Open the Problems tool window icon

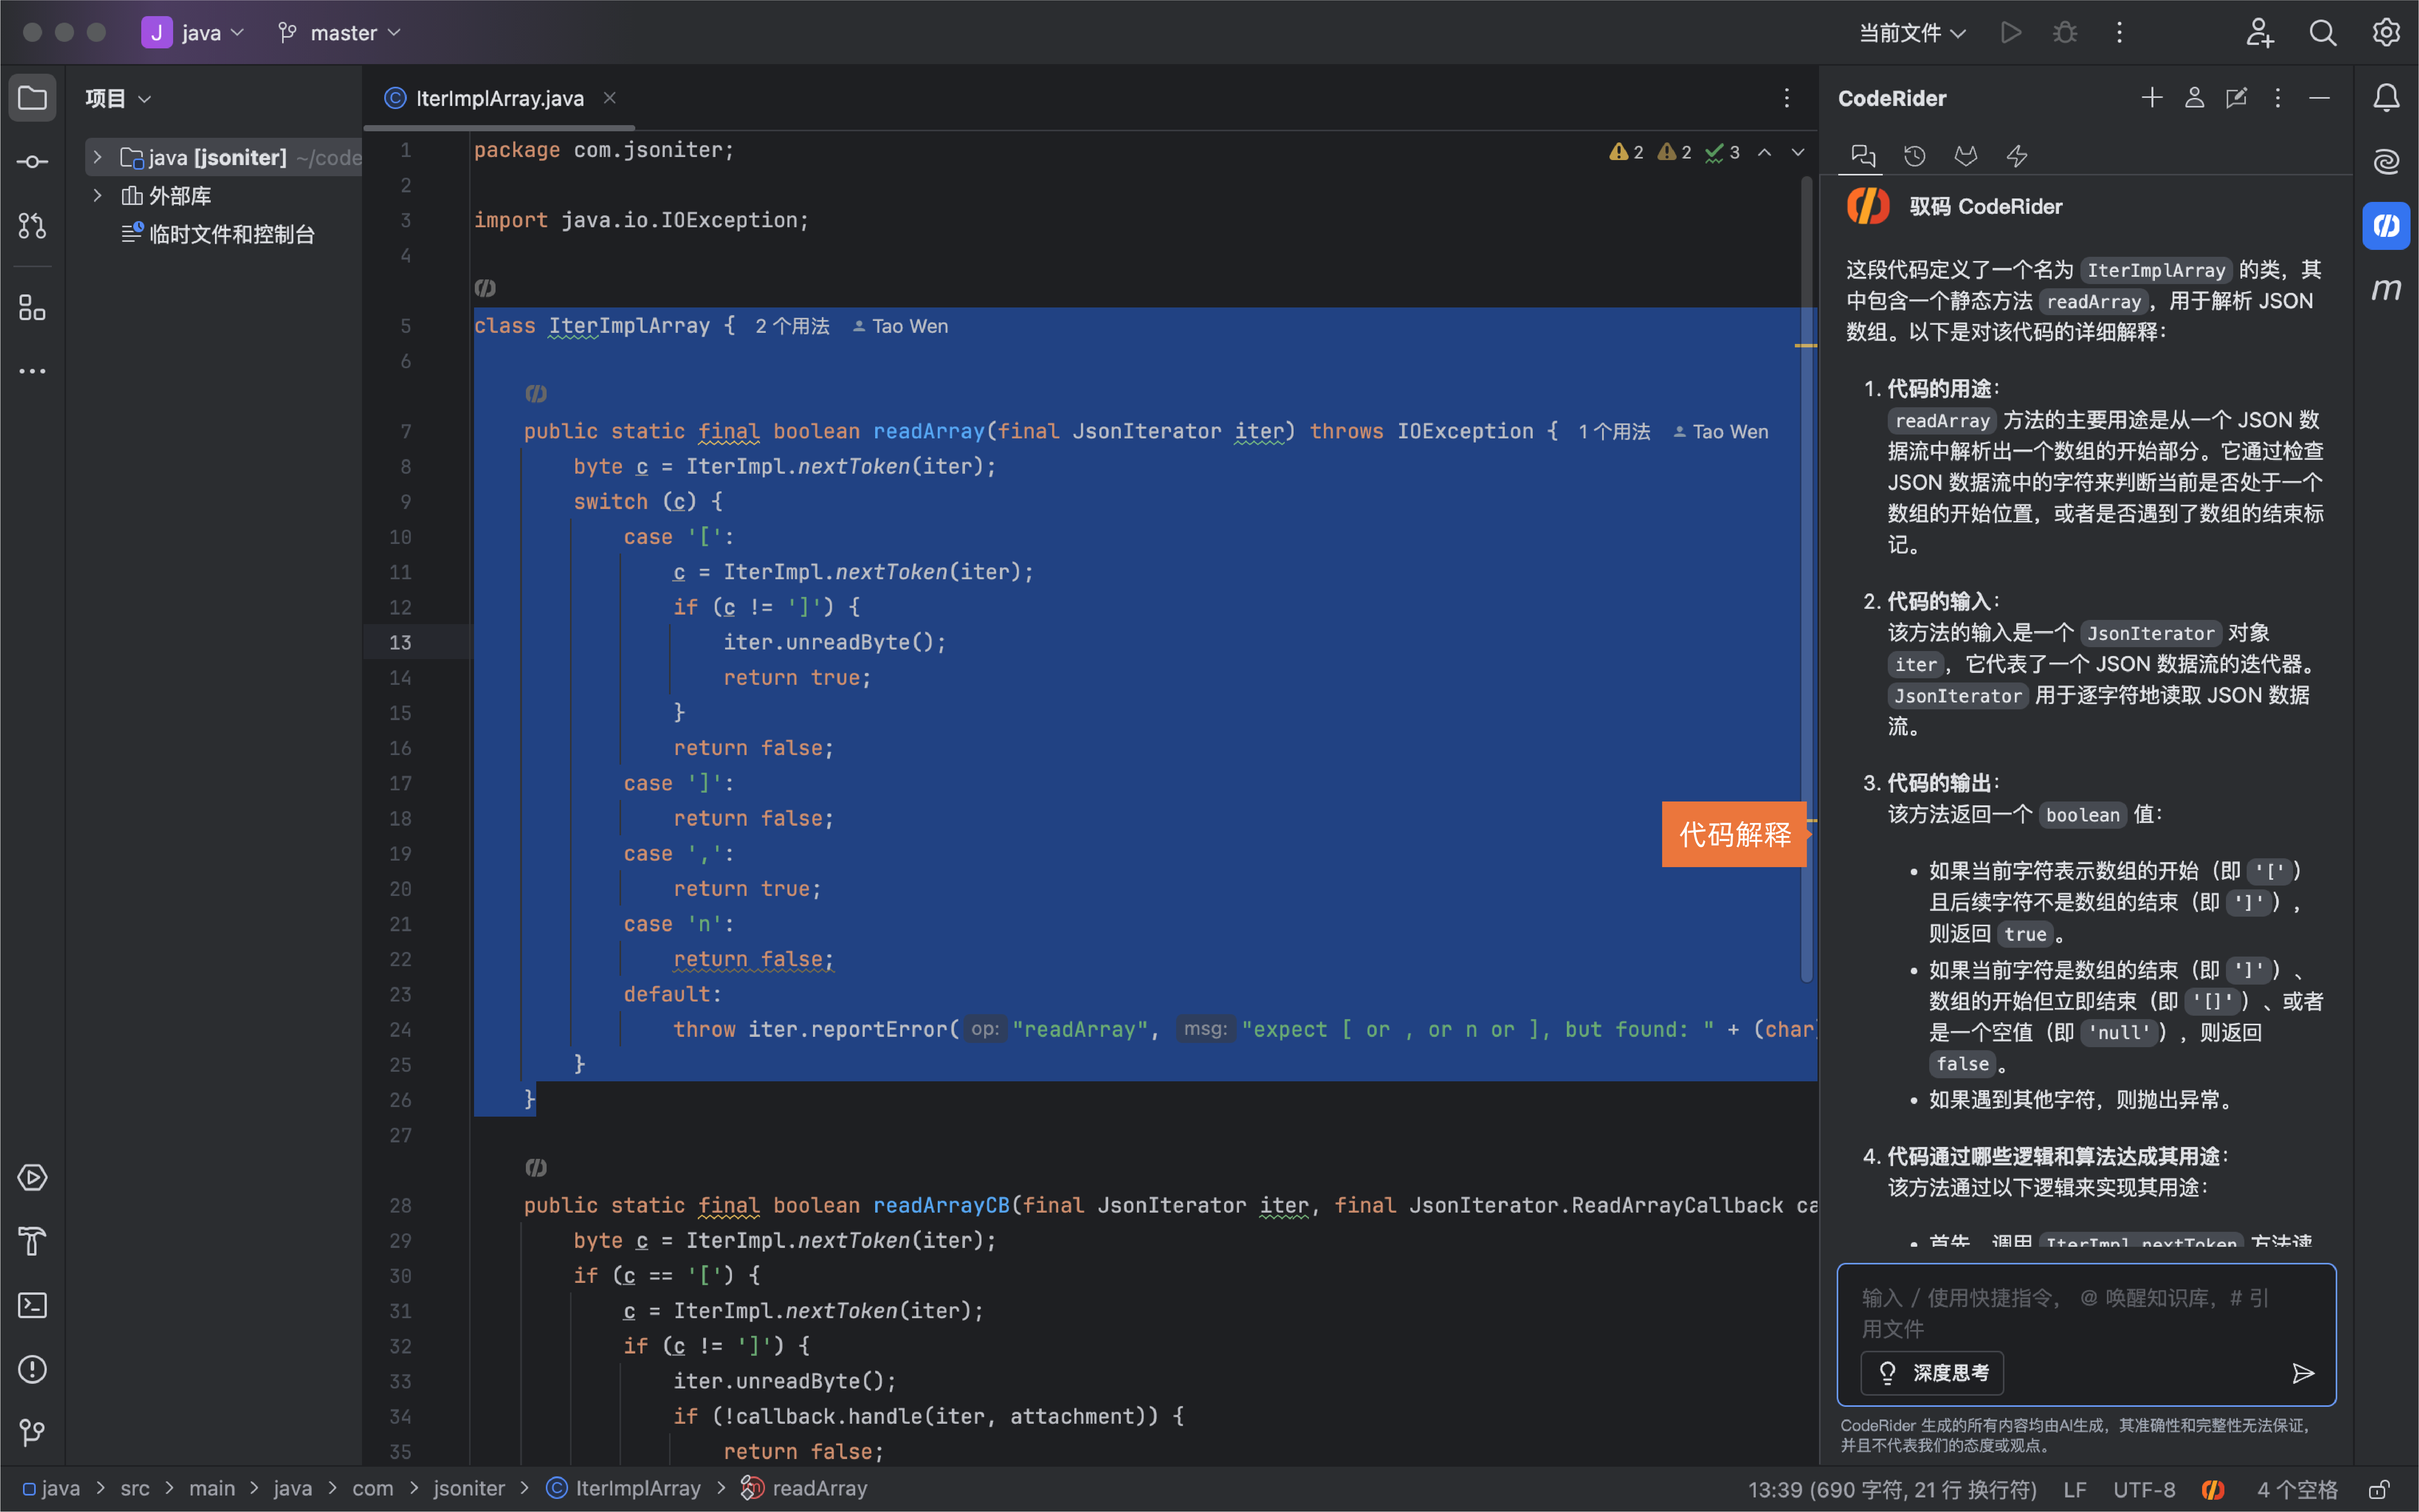[32, 1369]
